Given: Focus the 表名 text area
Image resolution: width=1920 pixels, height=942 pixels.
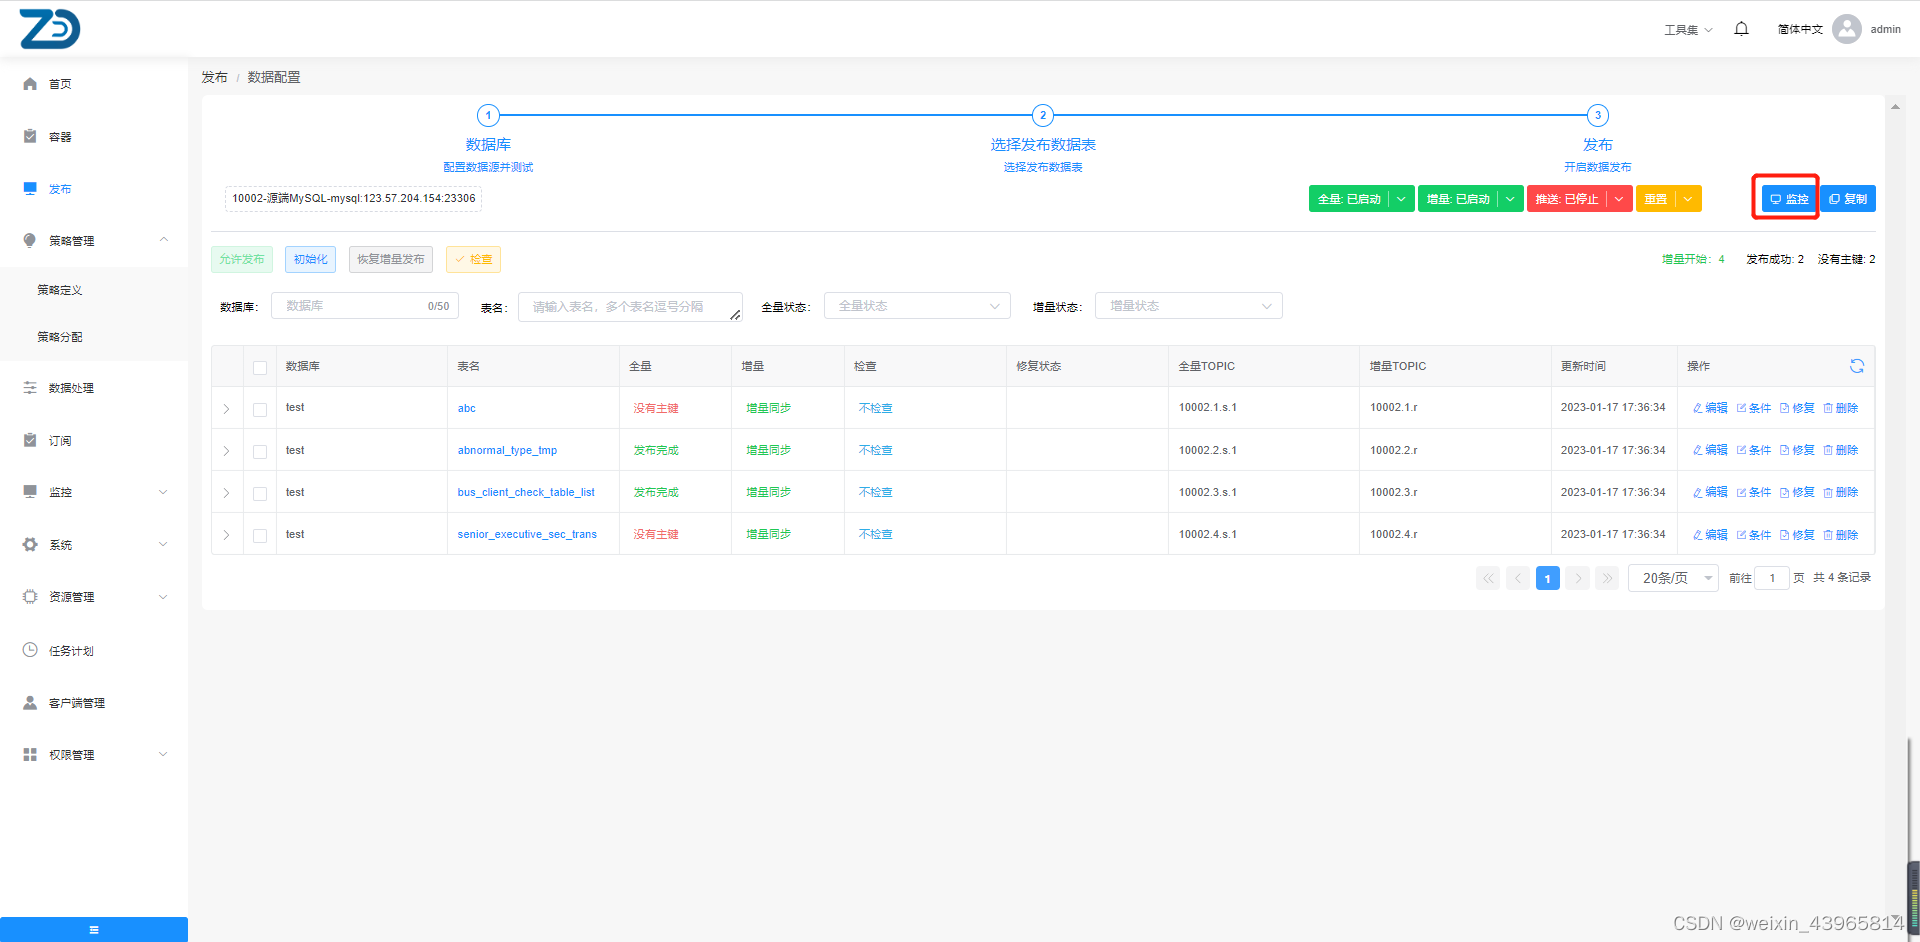Looking at the screenshot, I should [x=630, y=307].
